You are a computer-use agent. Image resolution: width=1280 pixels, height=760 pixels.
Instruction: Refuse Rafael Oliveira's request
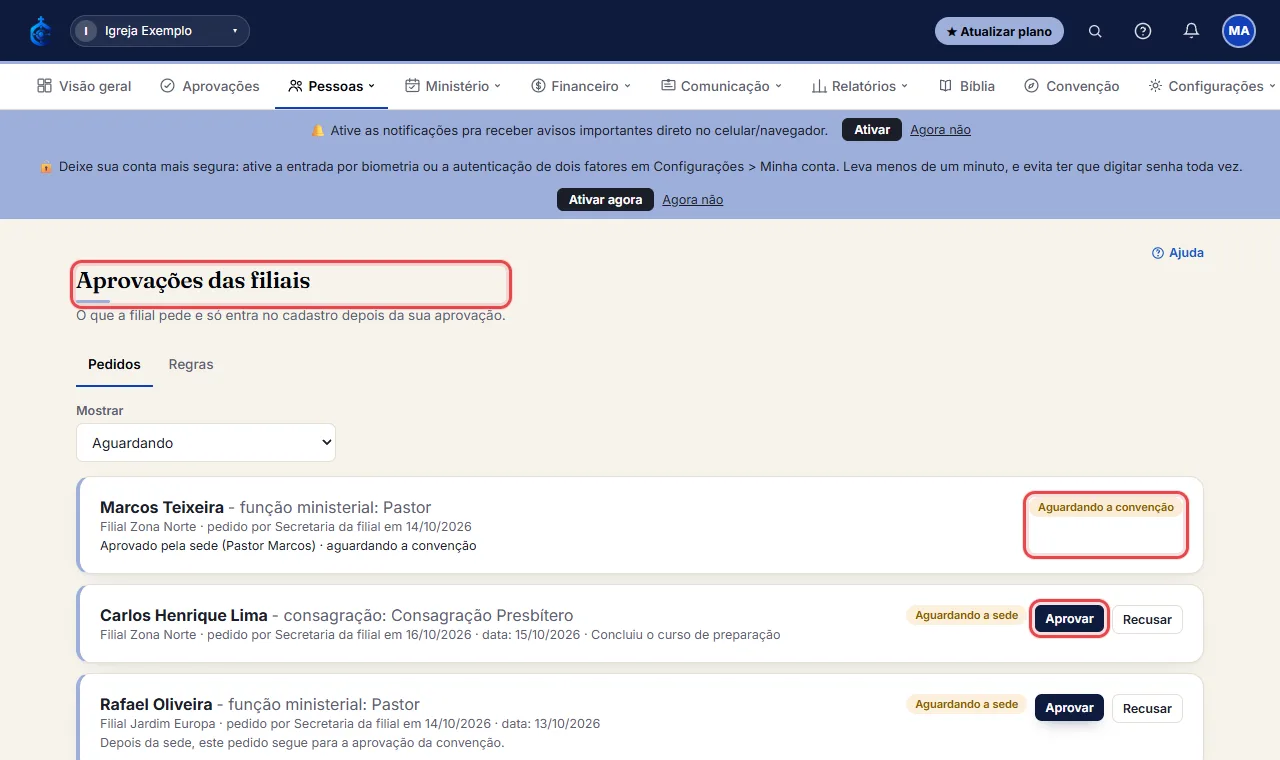click(x=1147, y=708)
